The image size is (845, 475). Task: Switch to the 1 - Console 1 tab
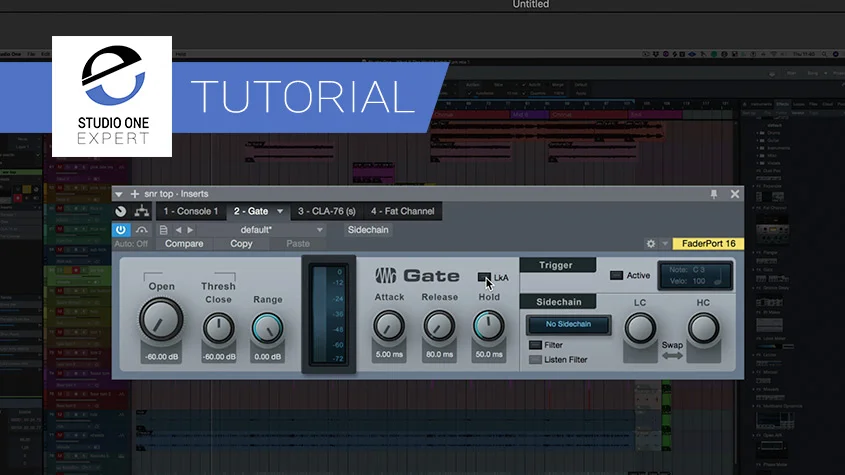(191, 211)
